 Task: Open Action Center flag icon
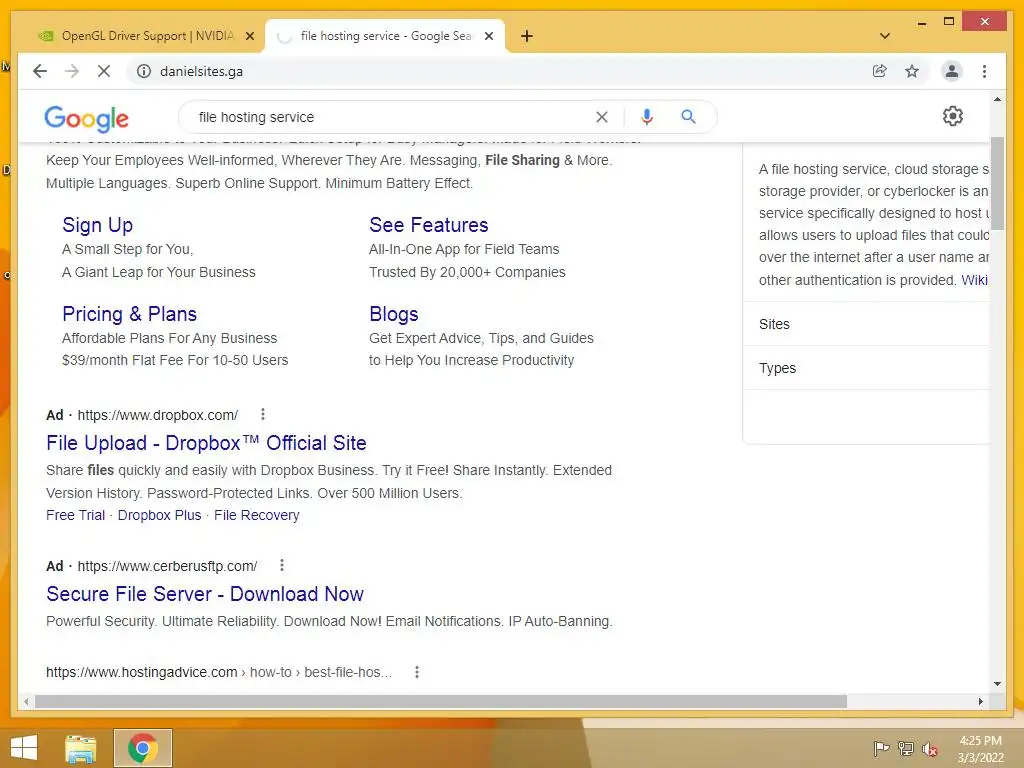pos(881,748)
